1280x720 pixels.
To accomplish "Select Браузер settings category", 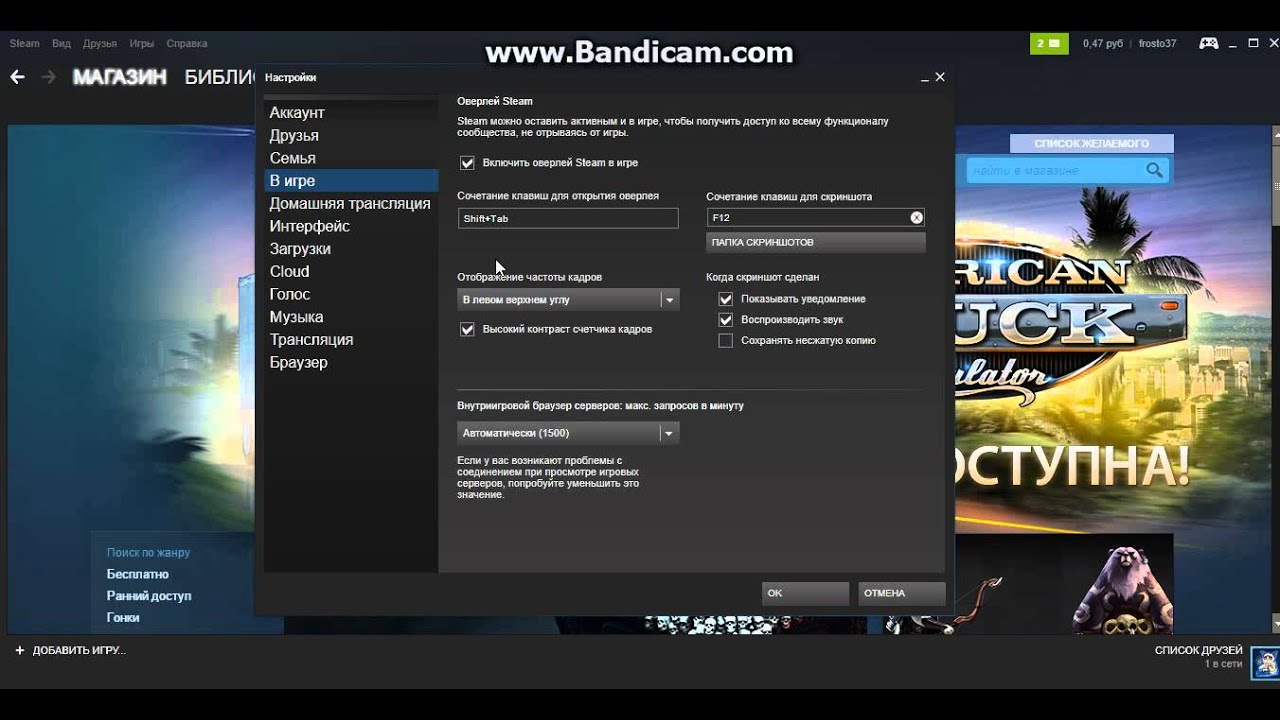I will tap(350, 362).
